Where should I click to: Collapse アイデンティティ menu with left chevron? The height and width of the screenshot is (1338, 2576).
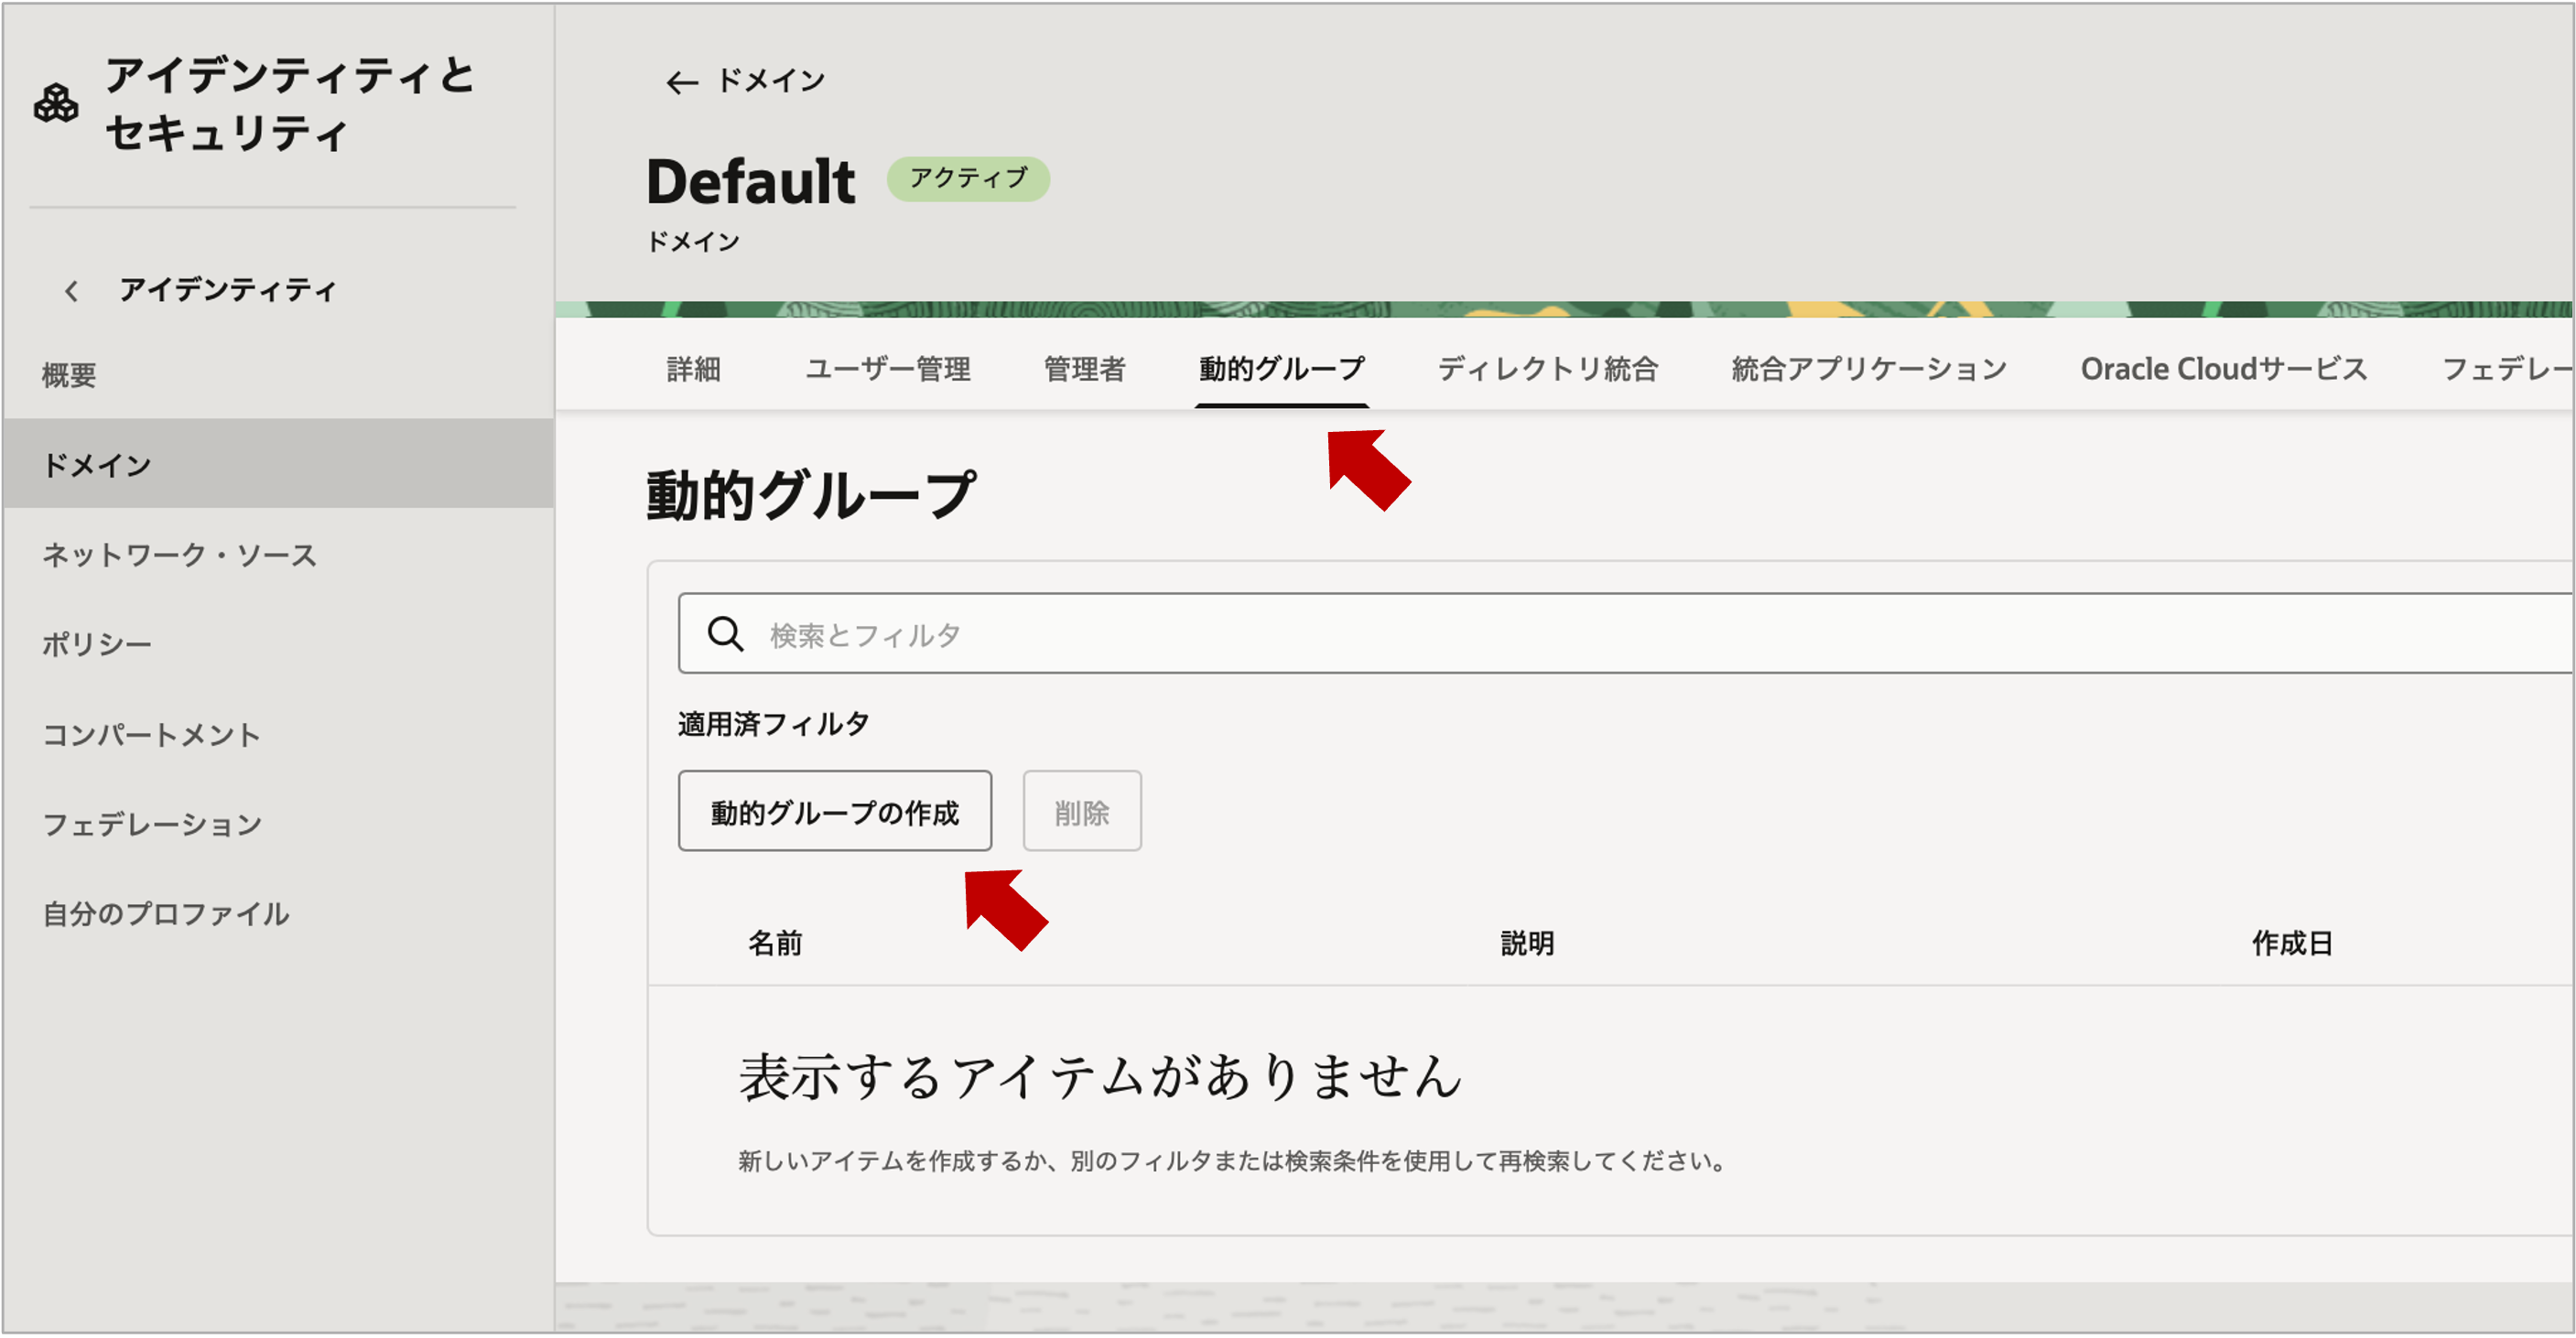[x=71, y=291]
